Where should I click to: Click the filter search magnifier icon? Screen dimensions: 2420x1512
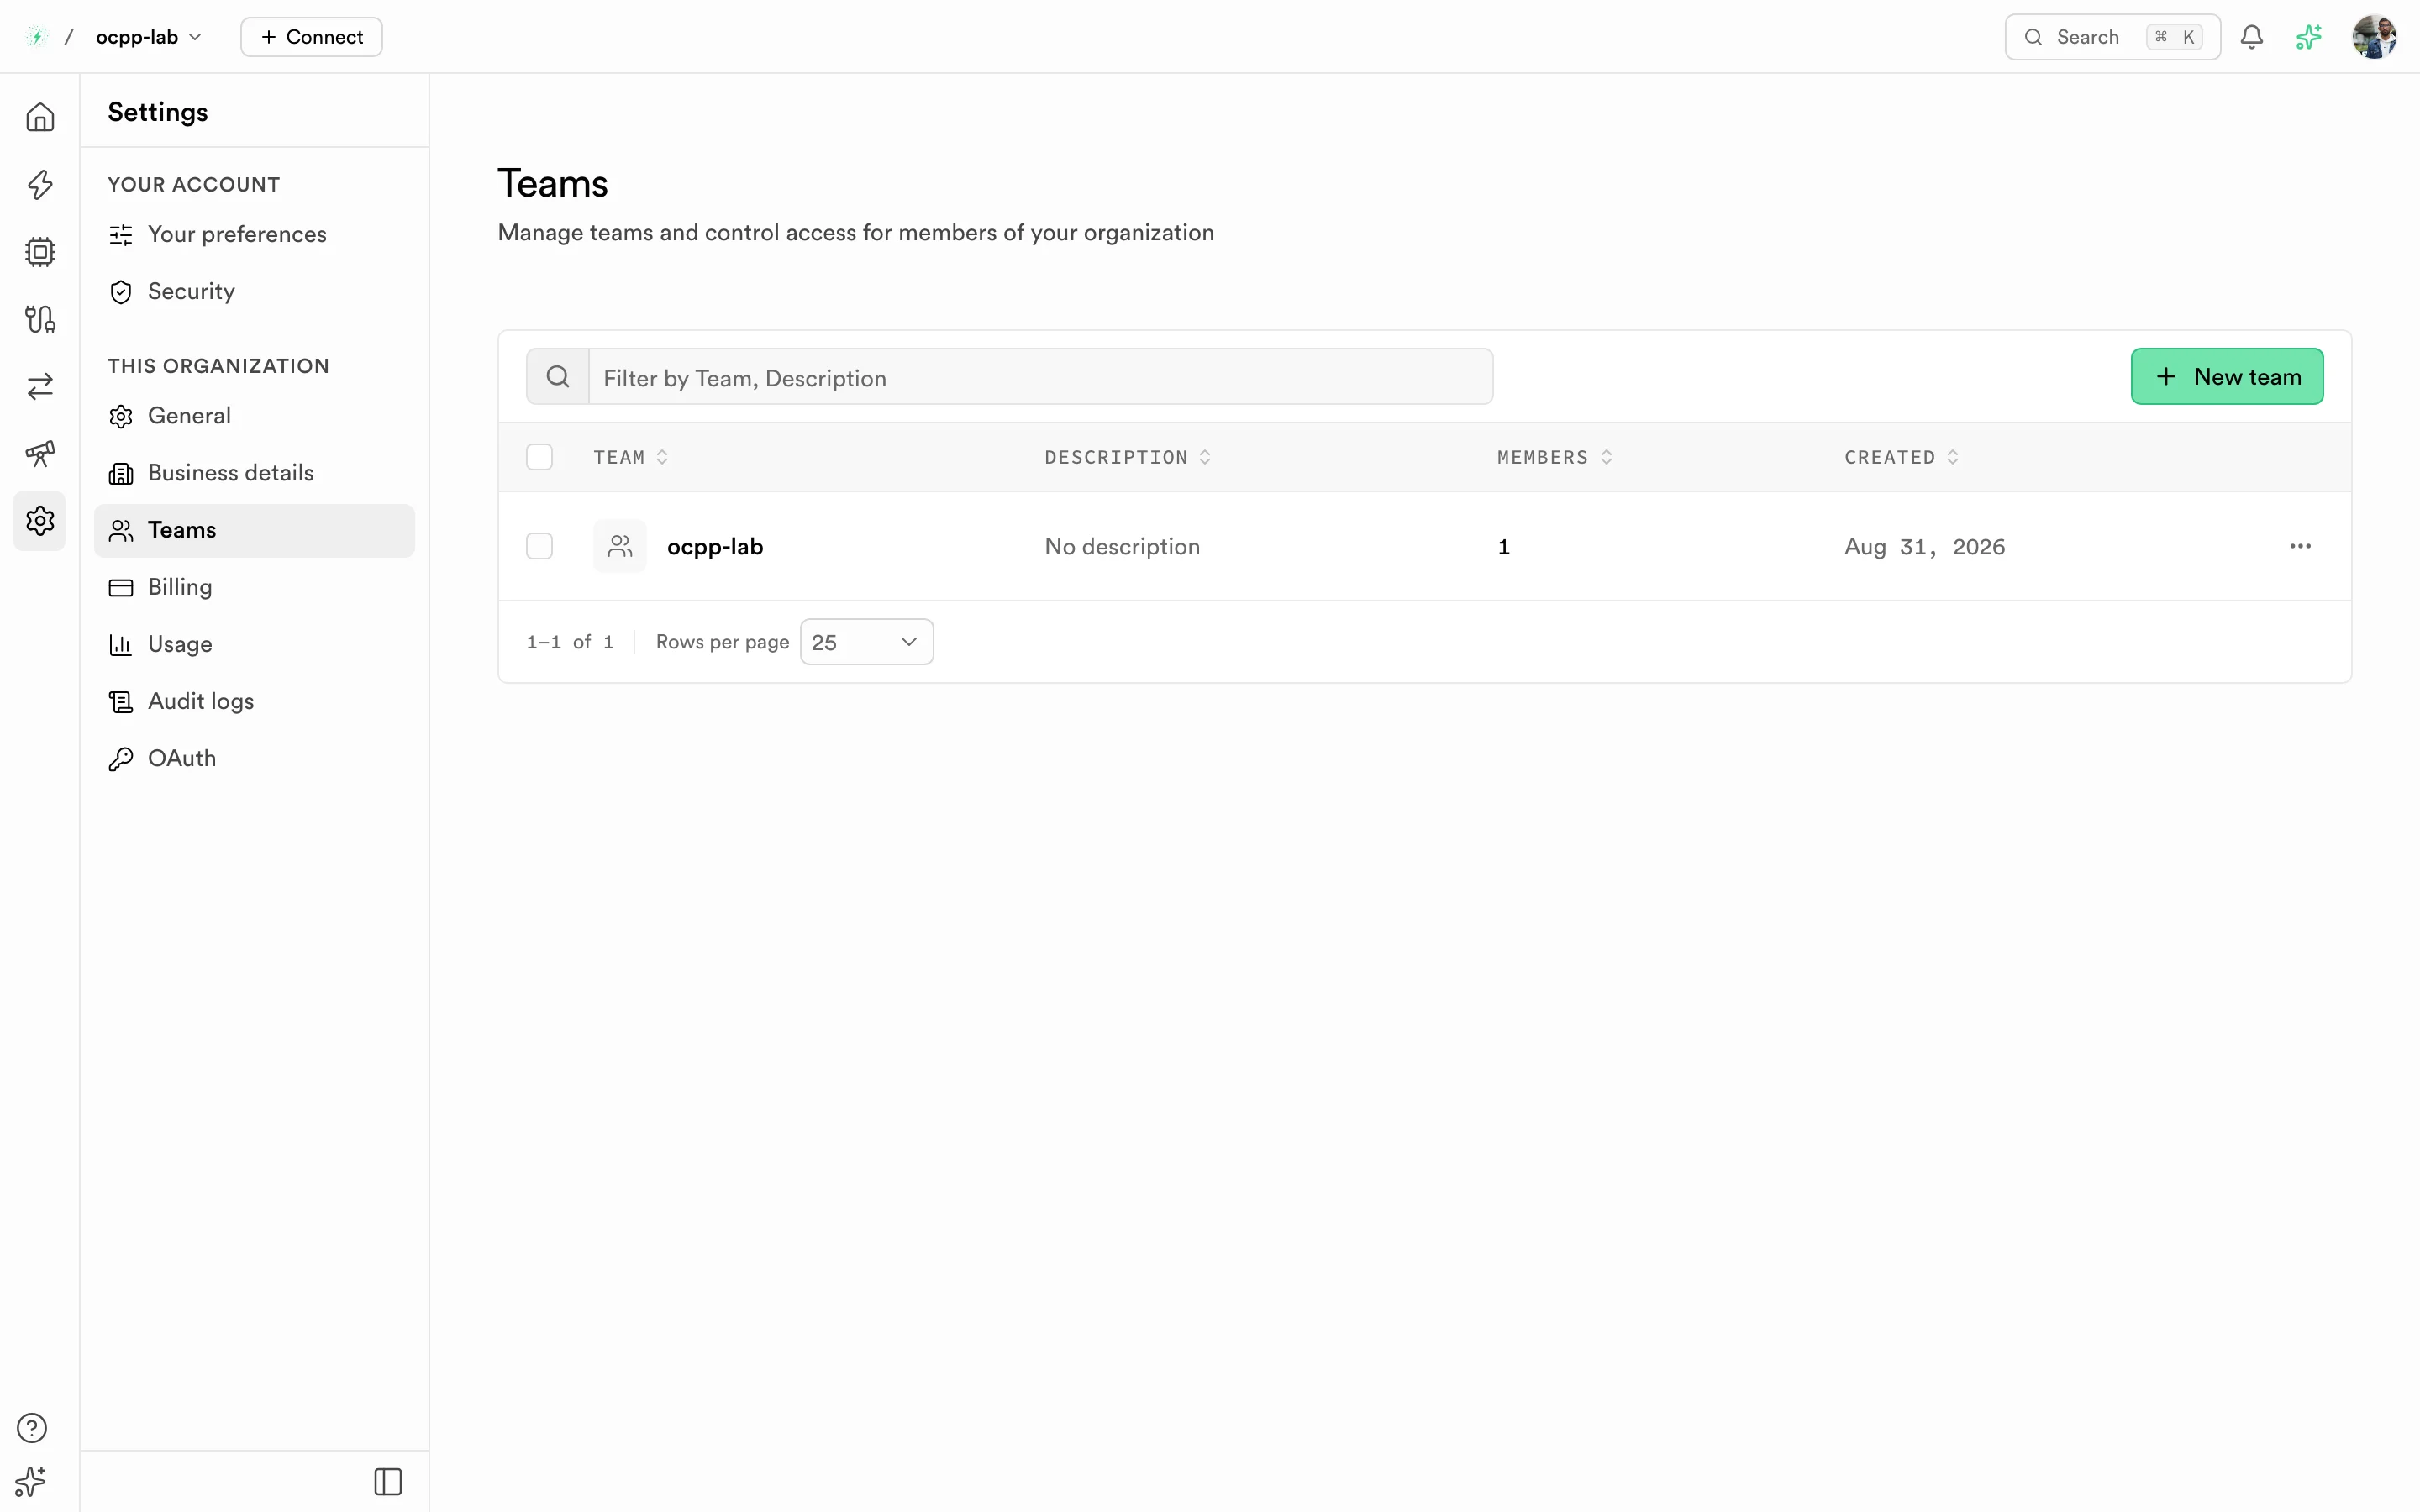(x=558, y=377)
